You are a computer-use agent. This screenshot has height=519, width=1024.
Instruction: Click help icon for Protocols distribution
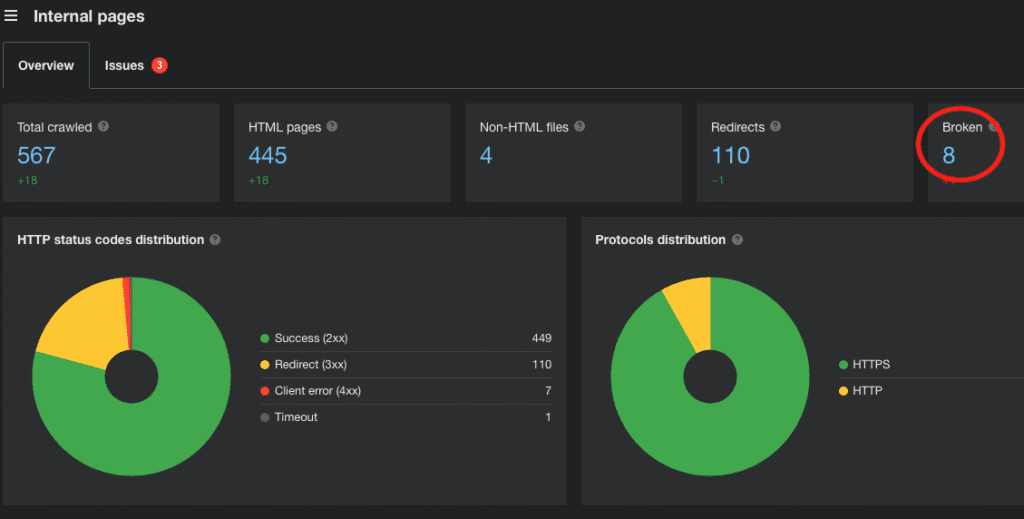click(738, 240)
